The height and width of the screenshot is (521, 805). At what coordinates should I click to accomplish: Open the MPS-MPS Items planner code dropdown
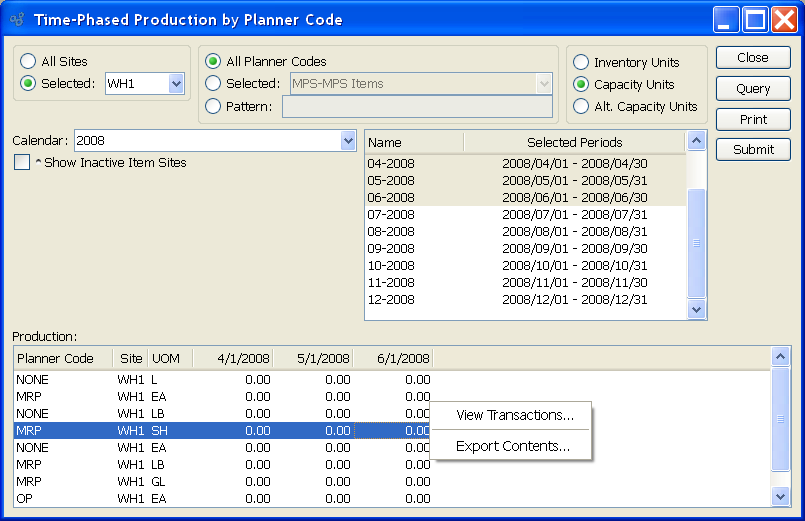click(x=544, y=84)
